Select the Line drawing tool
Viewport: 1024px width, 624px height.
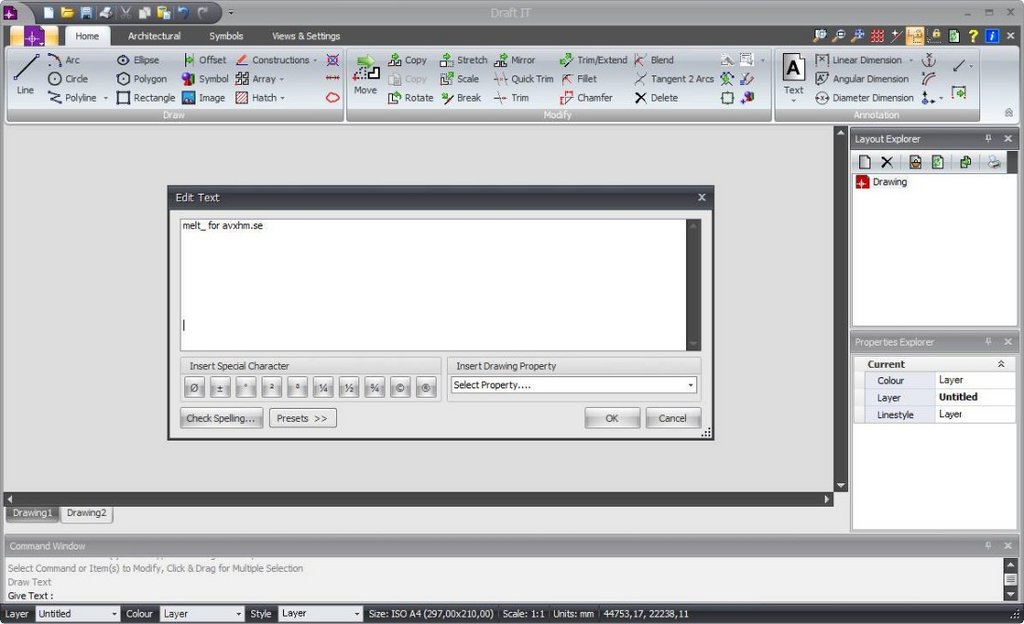(25, 76)
